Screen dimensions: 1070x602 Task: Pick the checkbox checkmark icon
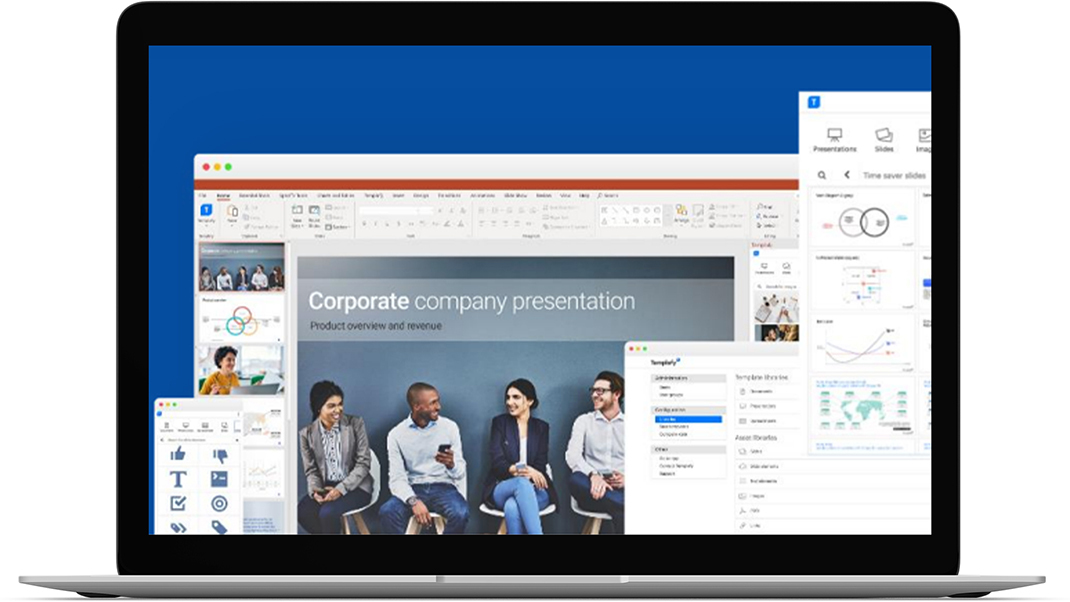pyautogui.click(x=178, y=503)
